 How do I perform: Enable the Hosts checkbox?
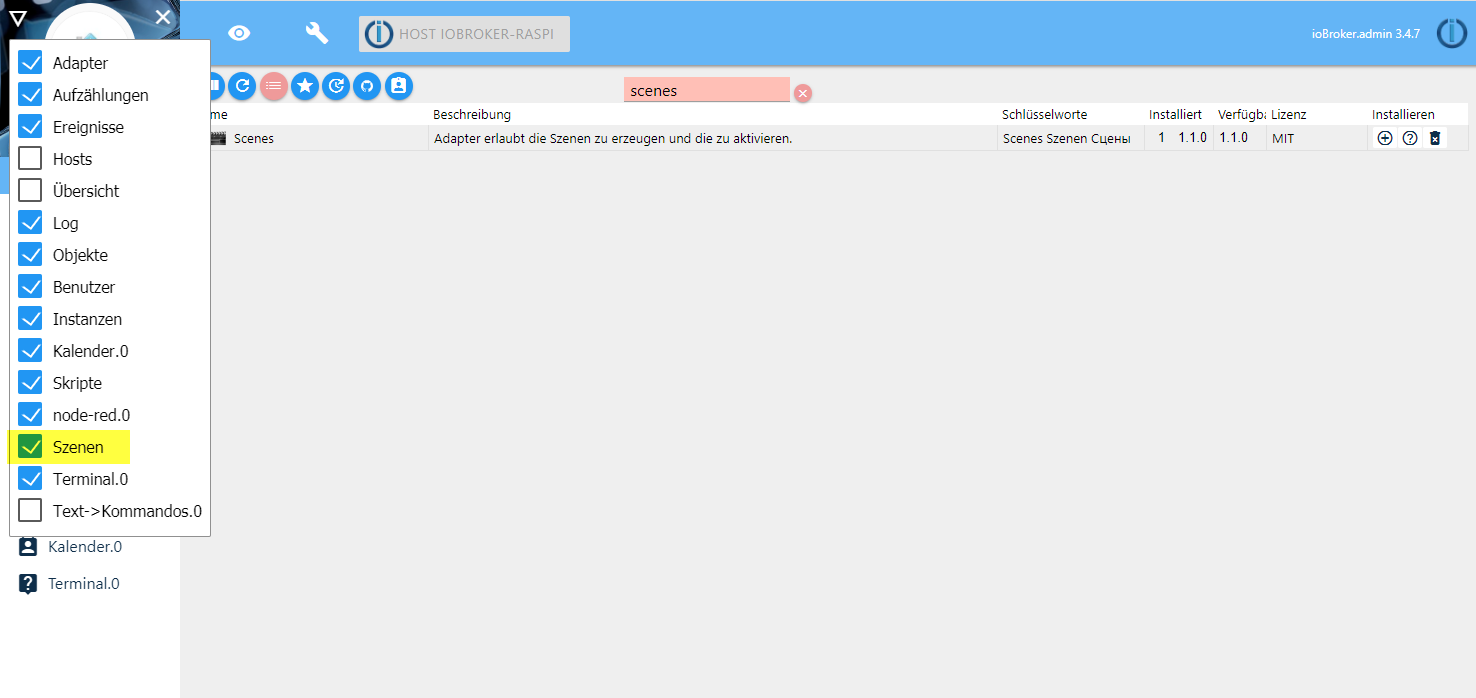[x=30, y=159]
